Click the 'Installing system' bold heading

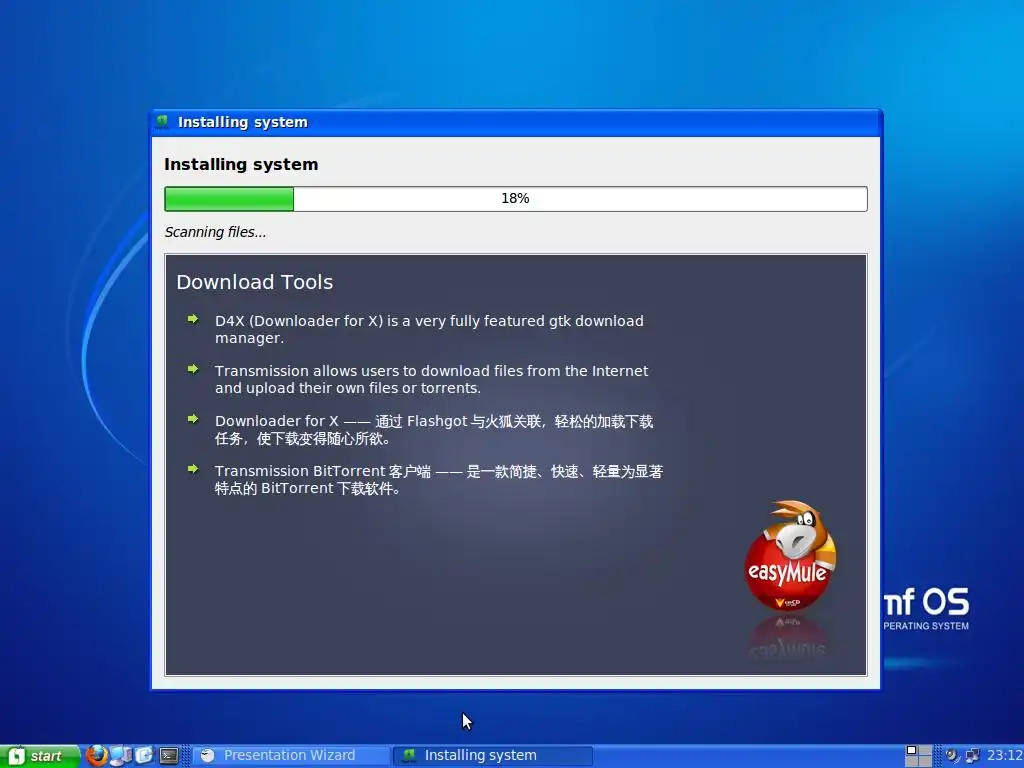point(241,165)
